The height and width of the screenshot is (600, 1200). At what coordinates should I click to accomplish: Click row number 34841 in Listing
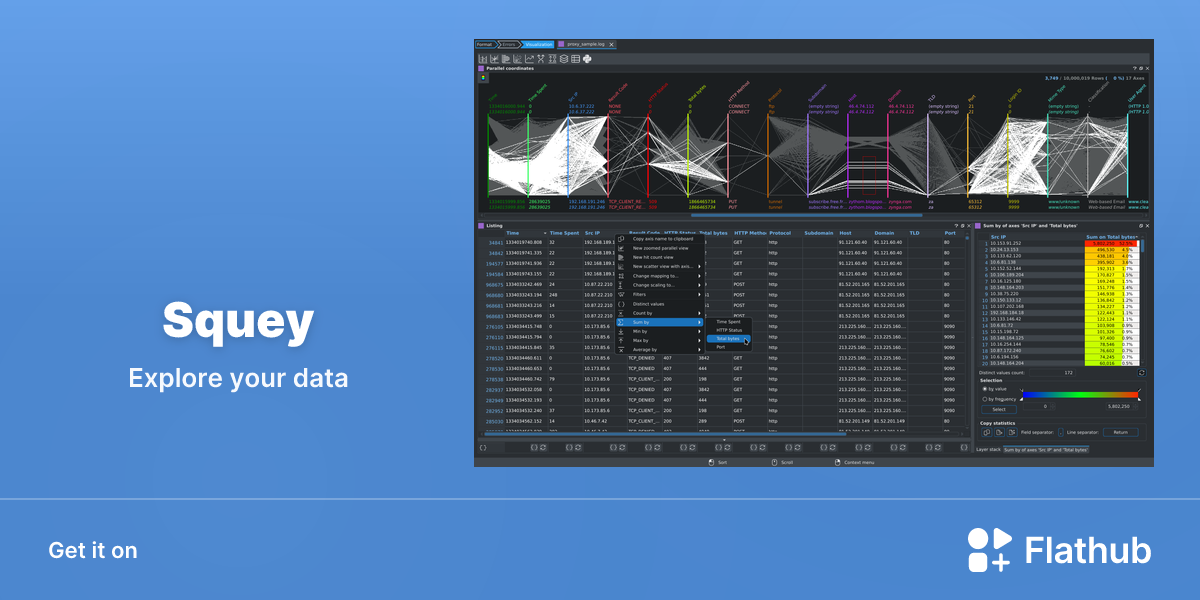496,243
